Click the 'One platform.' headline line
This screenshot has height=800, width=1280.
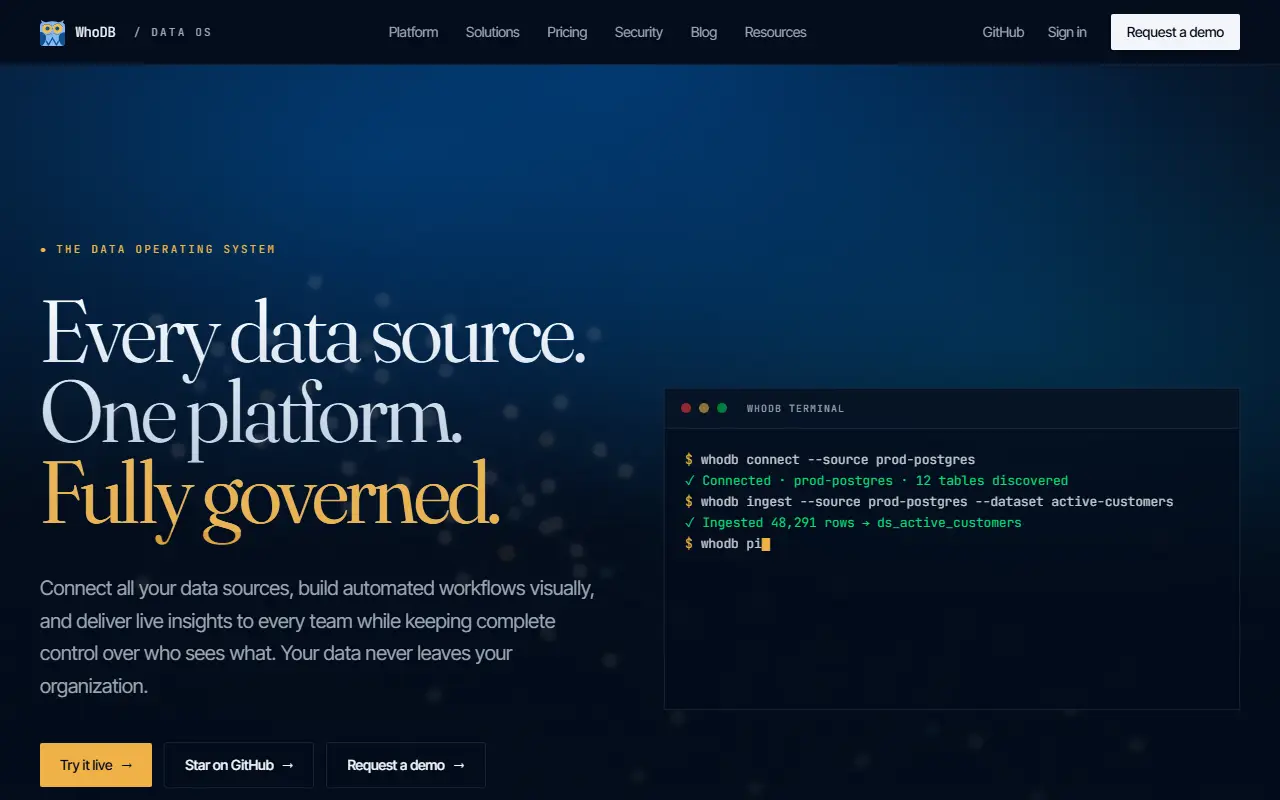pyautogui.click(x=251, y=415)
